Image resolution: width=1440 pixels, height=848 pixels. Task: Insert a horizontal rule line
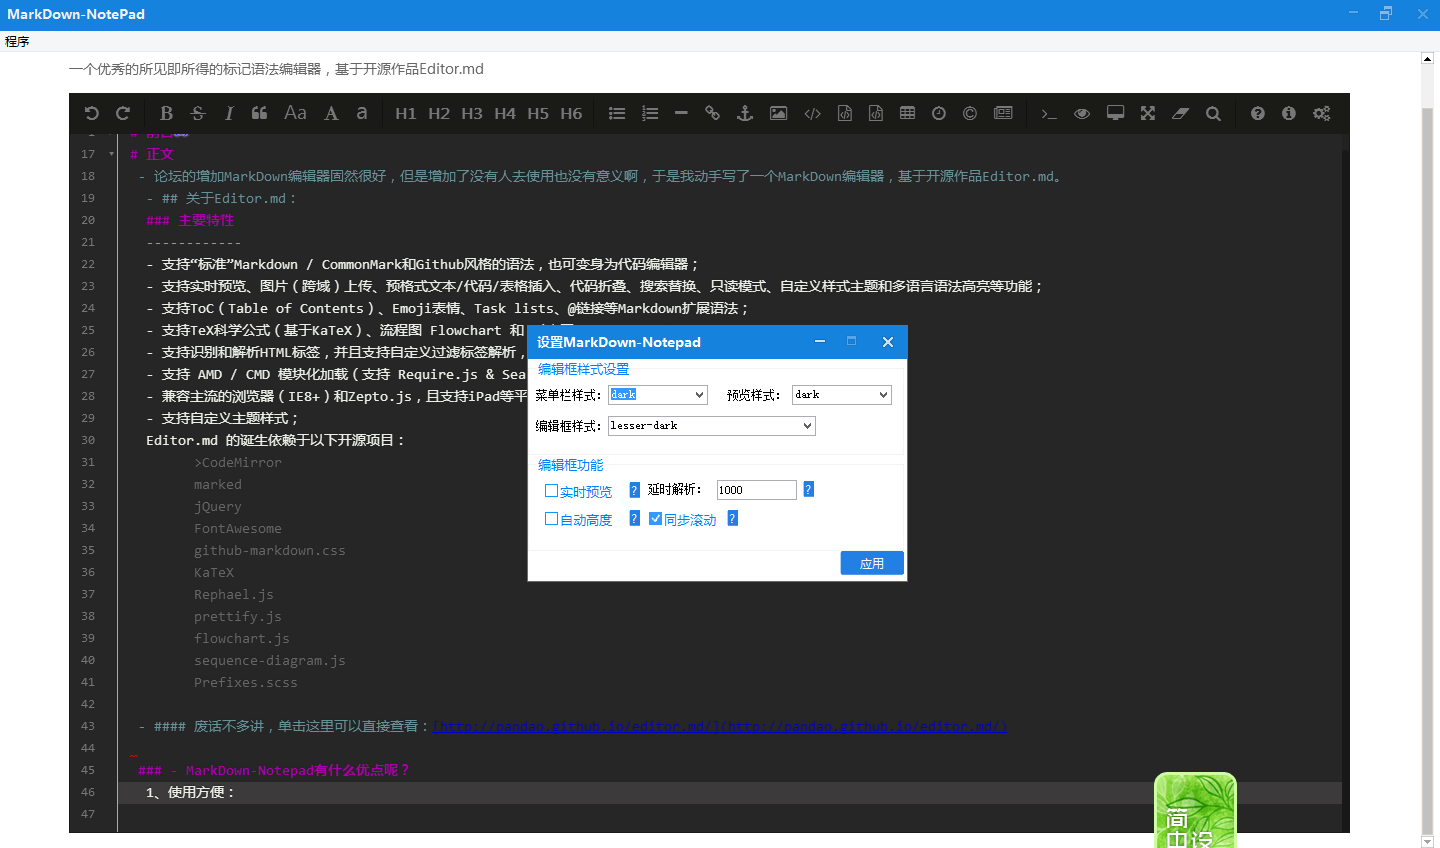point(681,113)
